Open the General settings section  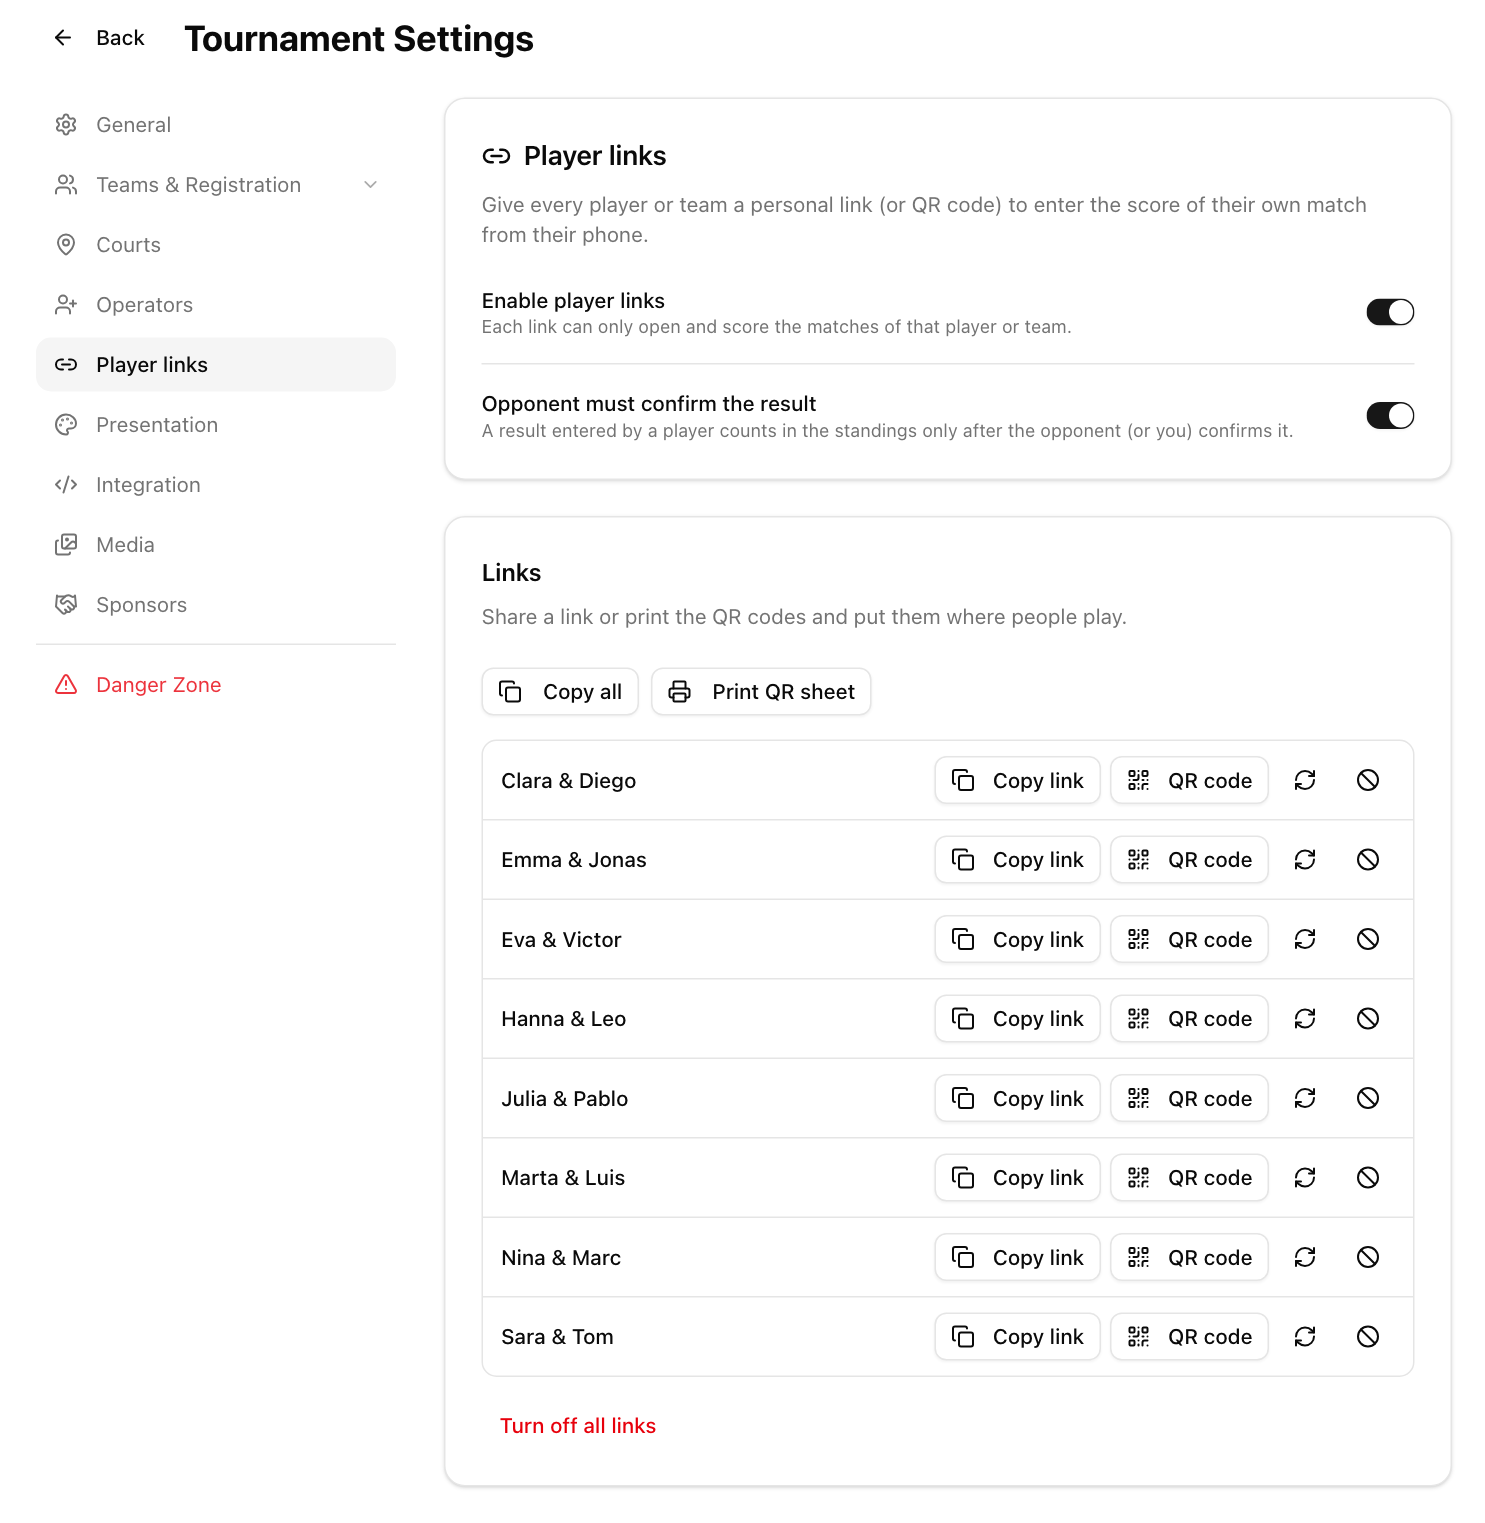click(216, 125)
